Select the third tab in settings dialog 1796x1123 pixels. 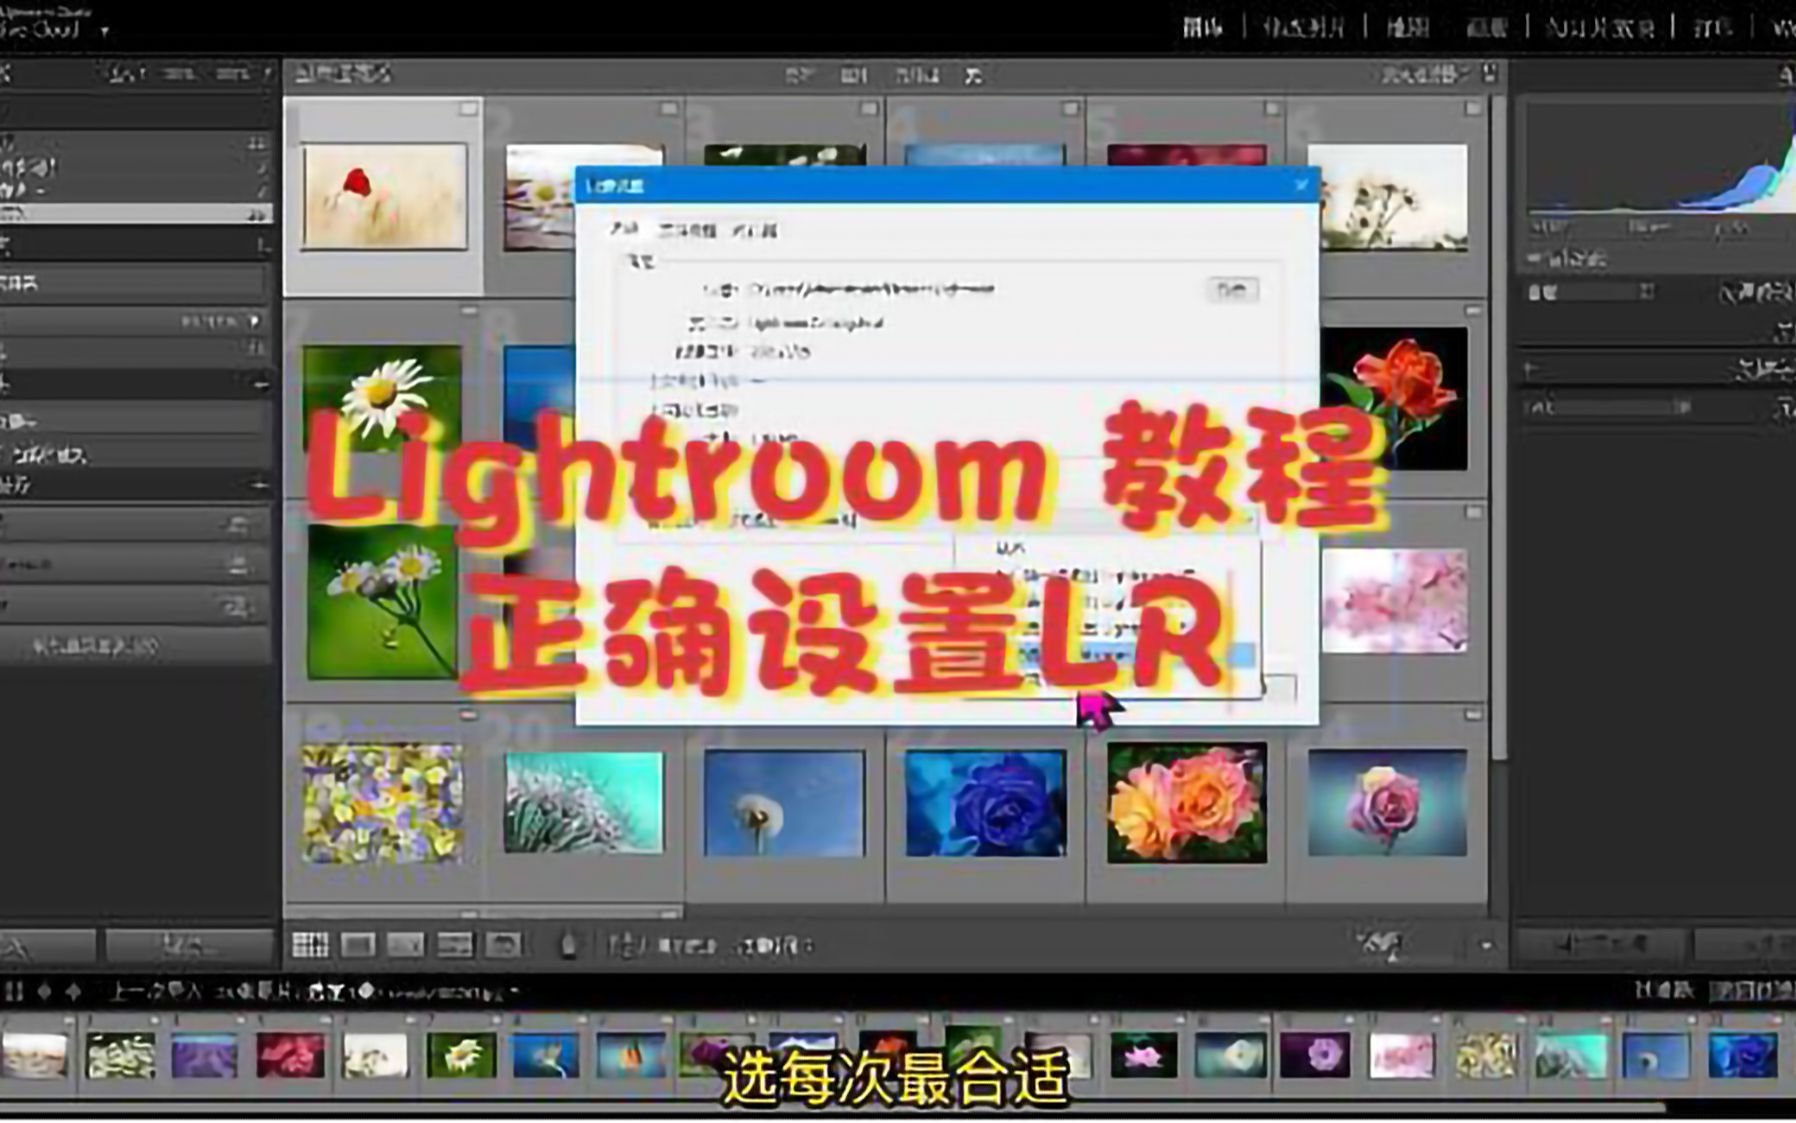click(753, 230)
